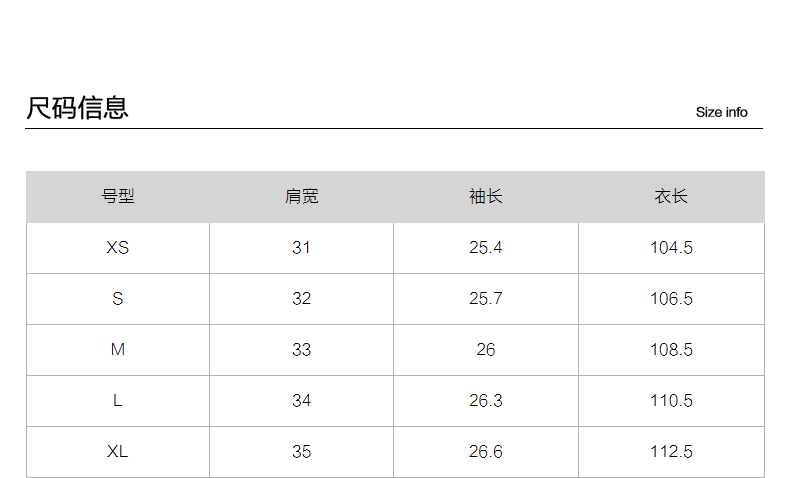Click the XS size cell
Screen dimensions: 790x478
(118, 247)
